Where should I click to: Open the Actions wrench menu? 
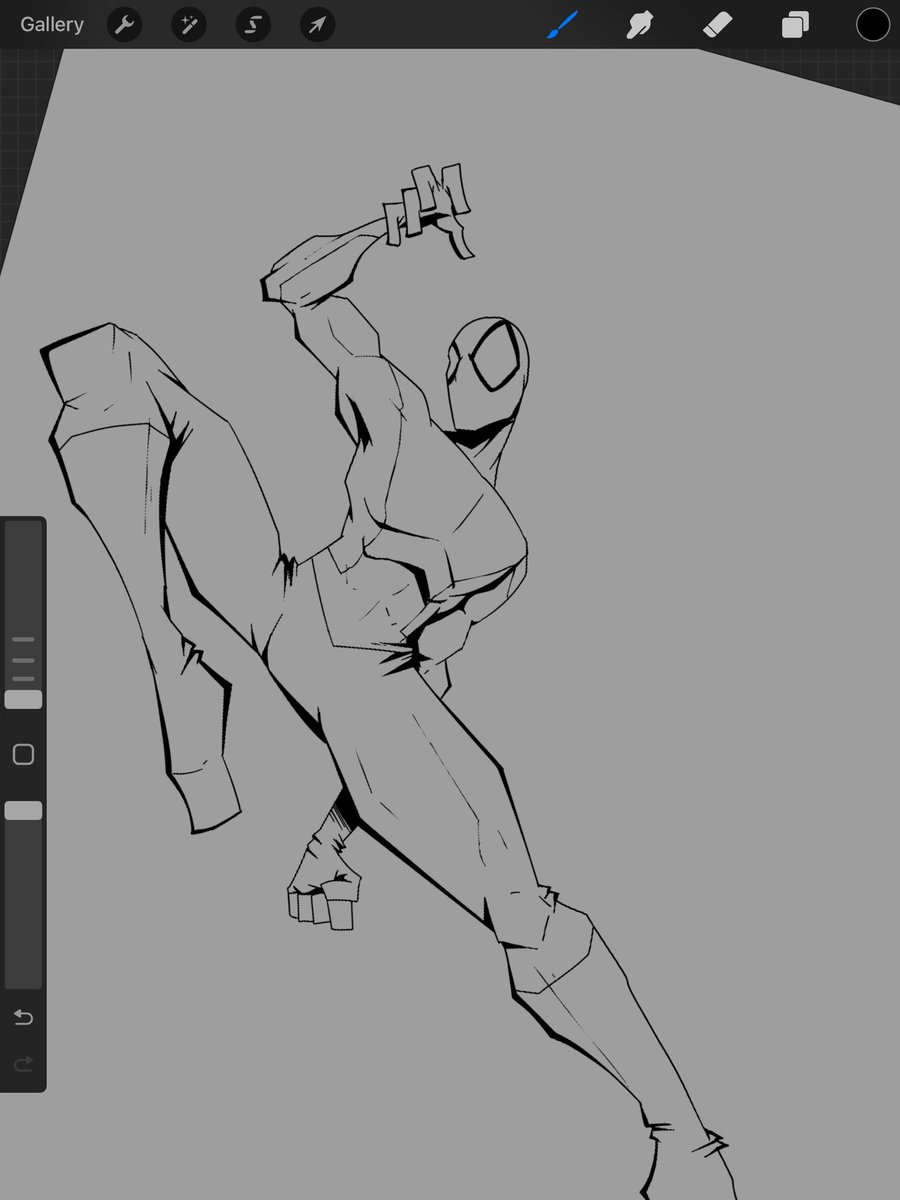pos(124,25)
